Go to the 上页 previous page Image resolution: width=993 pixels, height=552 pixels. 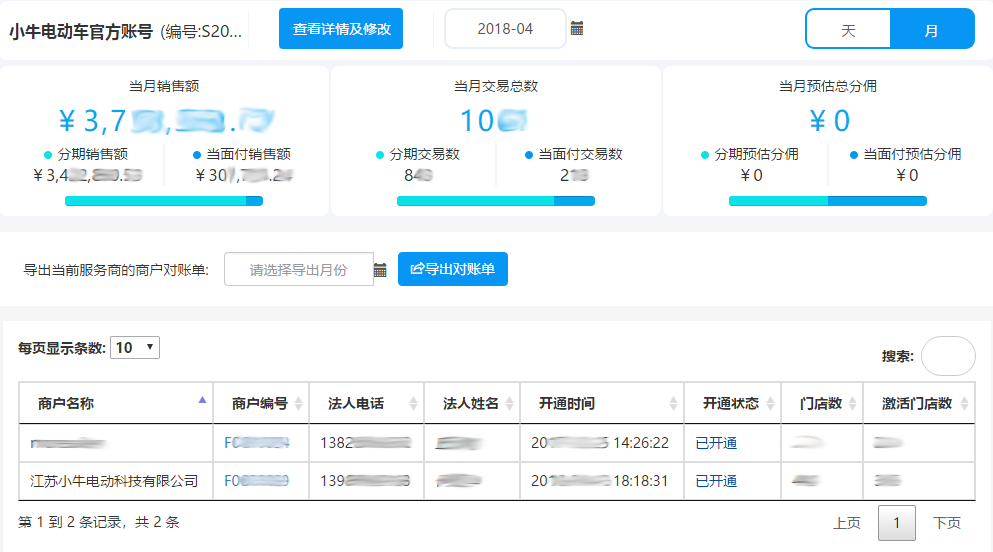[847, 523]
